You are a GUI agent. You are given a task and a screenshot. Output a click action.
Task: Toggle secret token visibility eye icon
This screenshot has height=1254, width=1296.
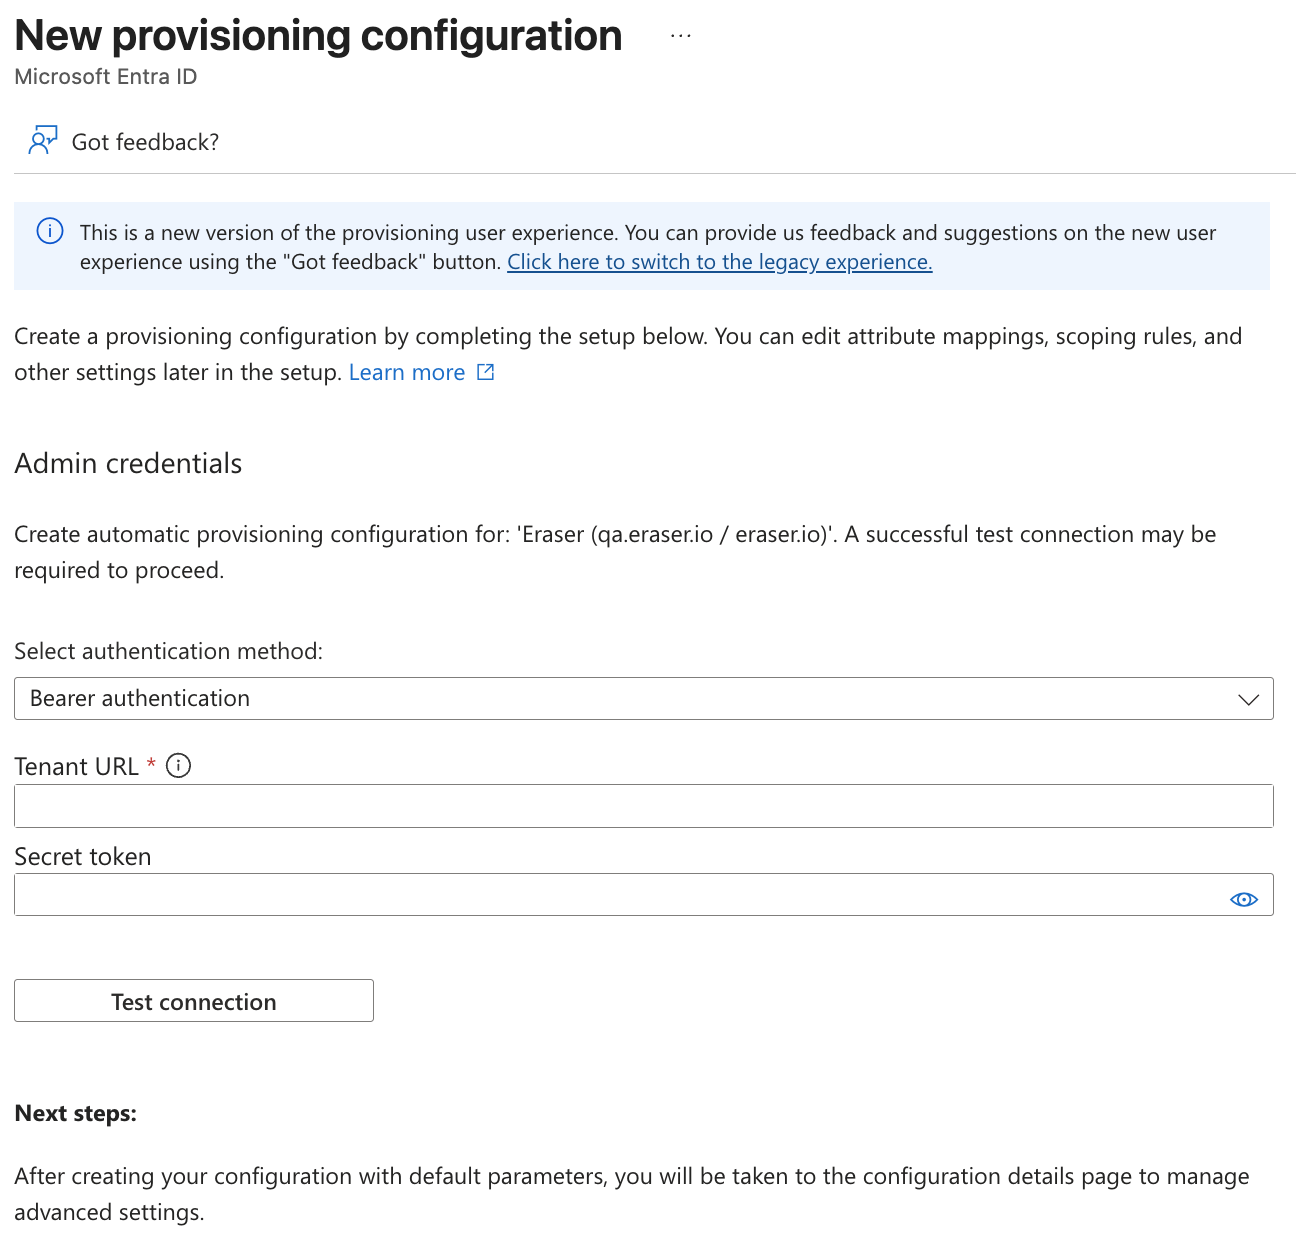1243,900
